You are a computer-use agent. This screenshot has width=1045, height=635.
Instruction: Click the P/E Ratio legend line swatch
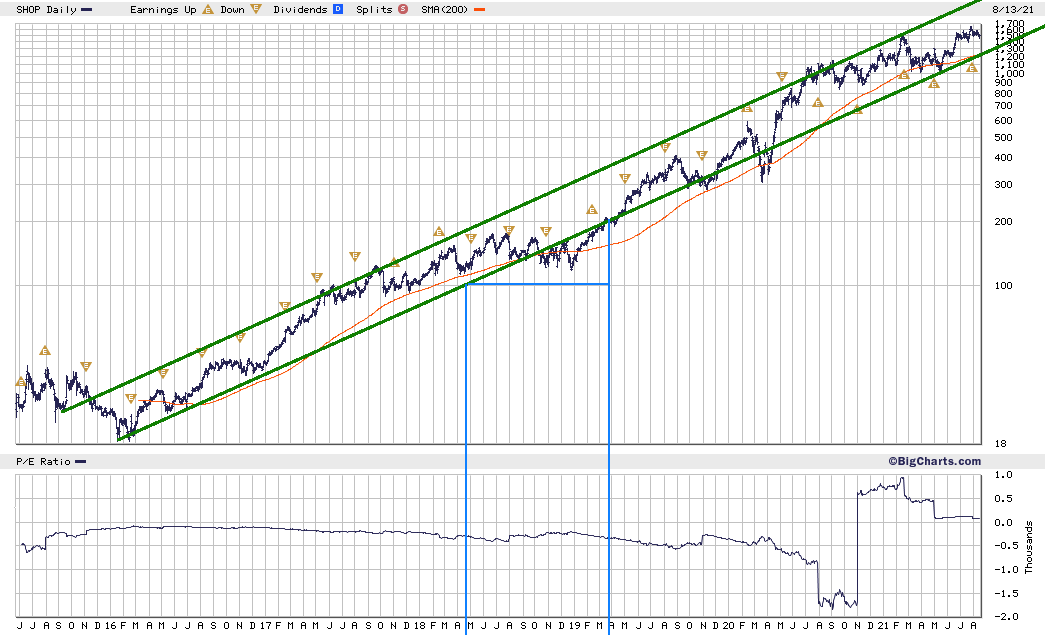[81, 461]
